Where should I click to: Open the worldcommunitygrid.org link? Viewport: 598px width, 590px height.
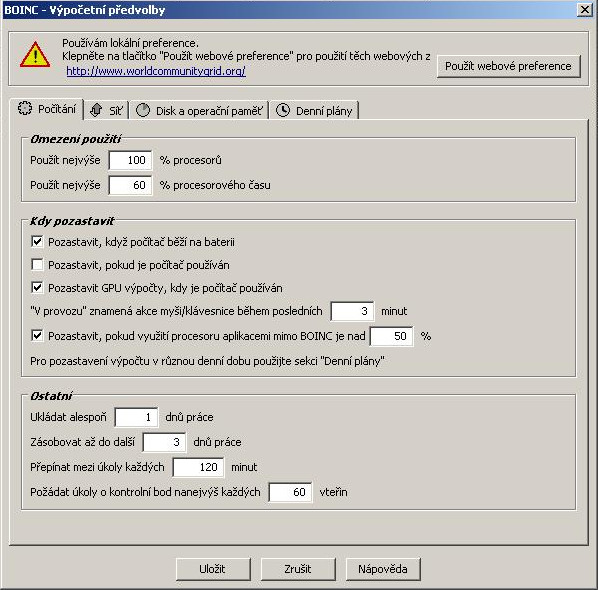pyautogui.click(x=156, y=71)
